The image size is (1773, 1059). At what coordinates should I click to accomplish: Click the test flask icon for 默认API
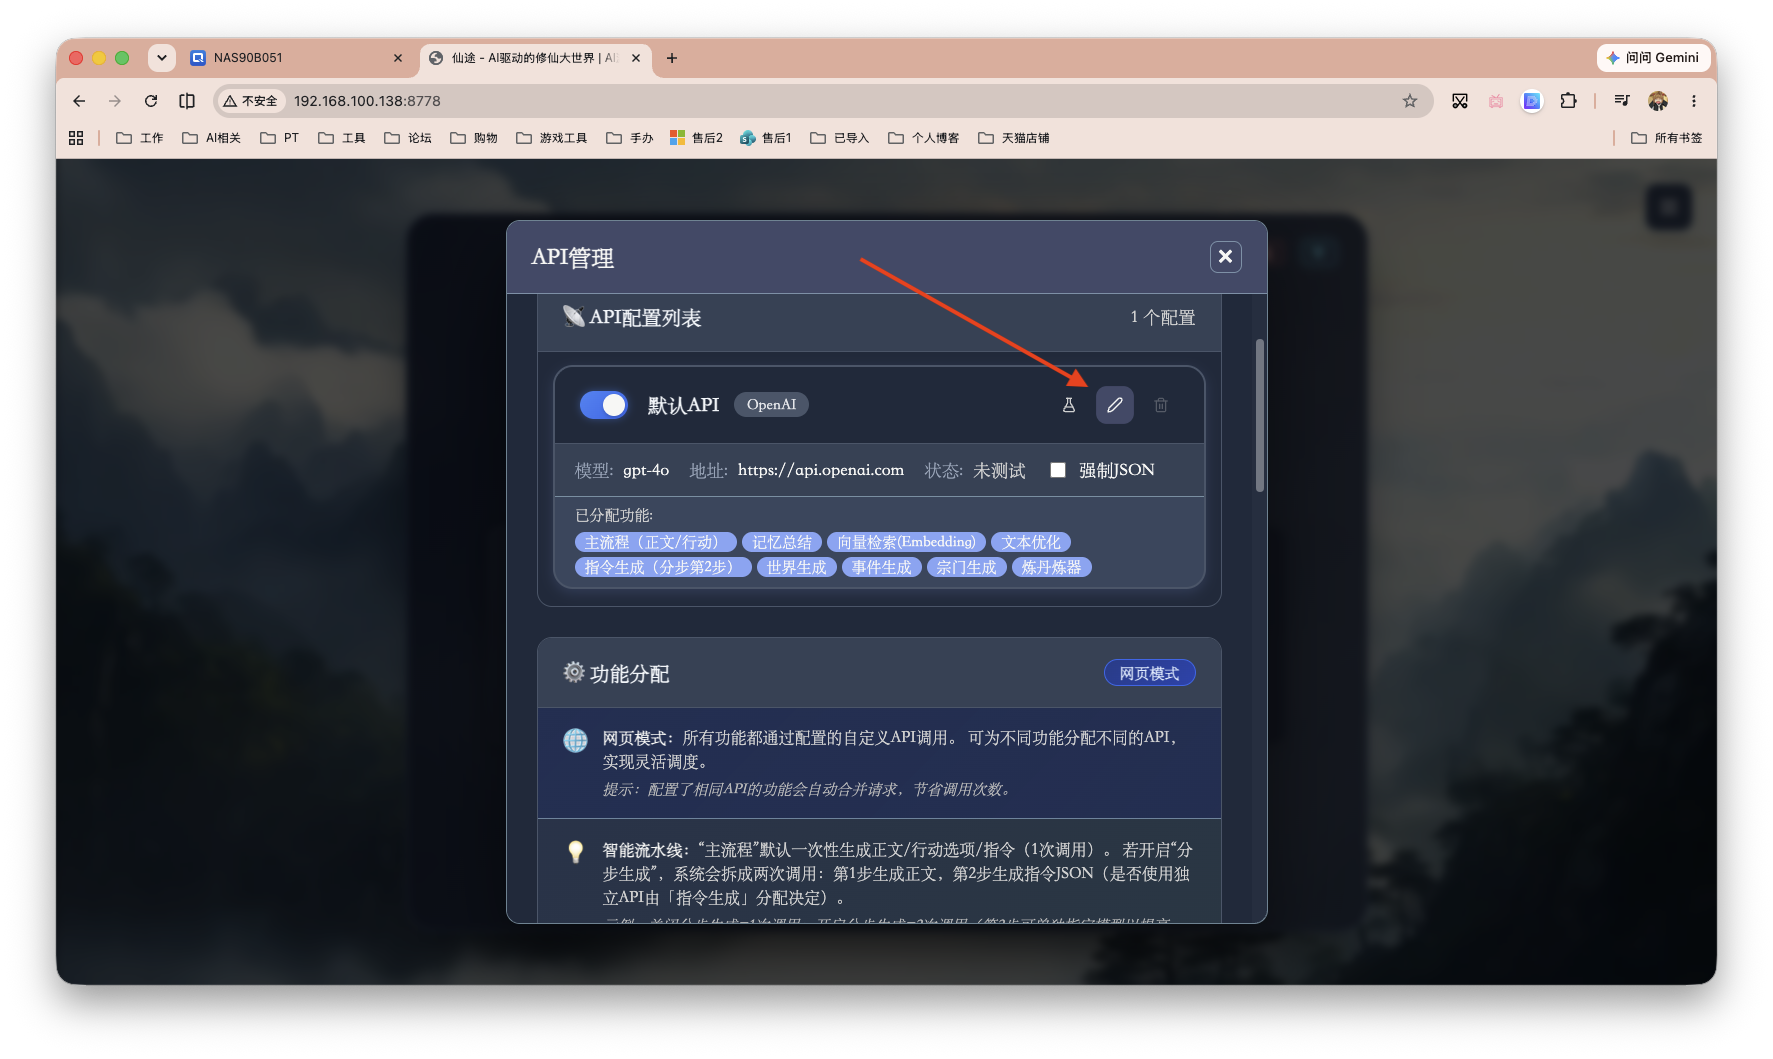pyautogui.click(x=1068, y=405)
